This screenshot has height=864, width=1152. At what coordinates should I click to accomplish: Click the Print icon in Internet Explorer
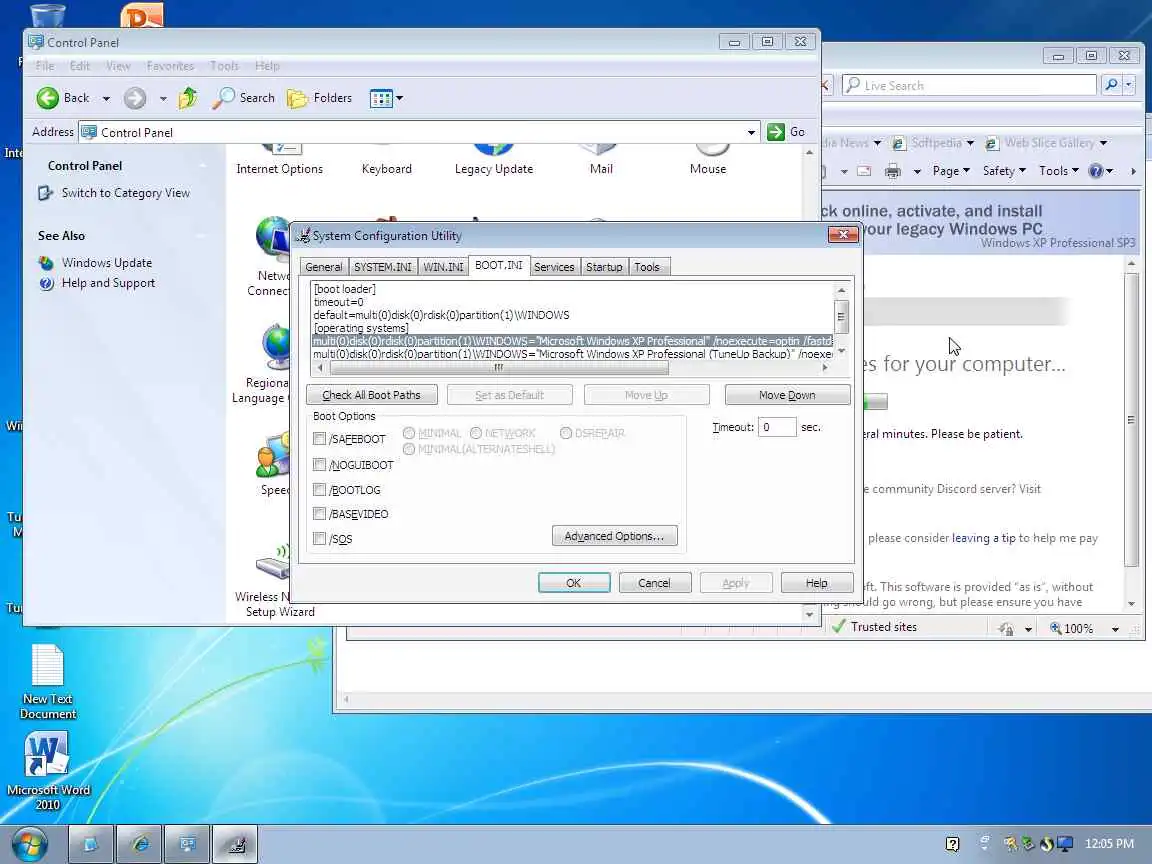tap(893, 171)
